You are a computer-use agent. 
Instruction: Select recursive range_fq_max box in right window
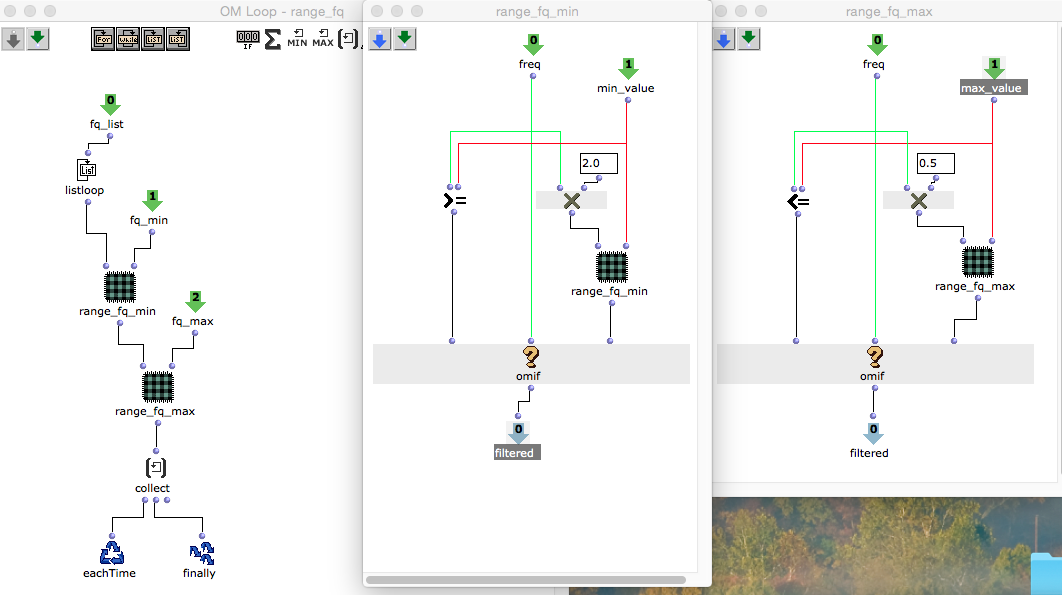point(978,262)
